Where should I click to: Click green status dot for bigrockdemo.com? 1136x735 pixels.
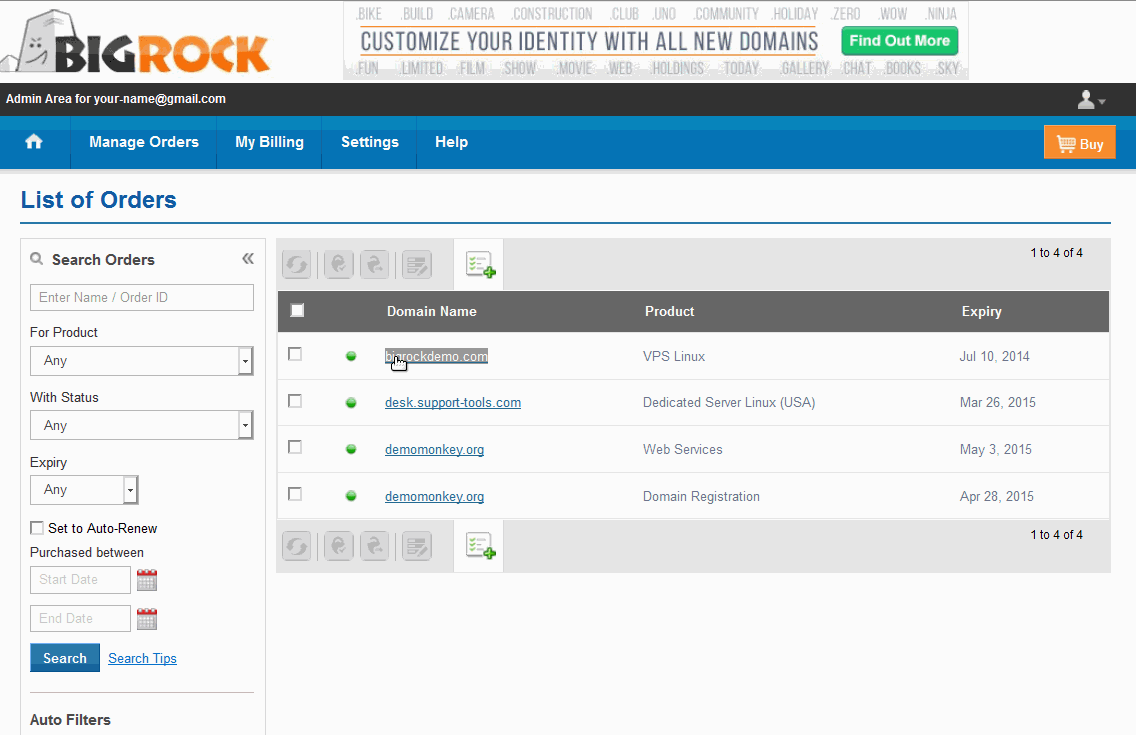(x=351, y=356)
